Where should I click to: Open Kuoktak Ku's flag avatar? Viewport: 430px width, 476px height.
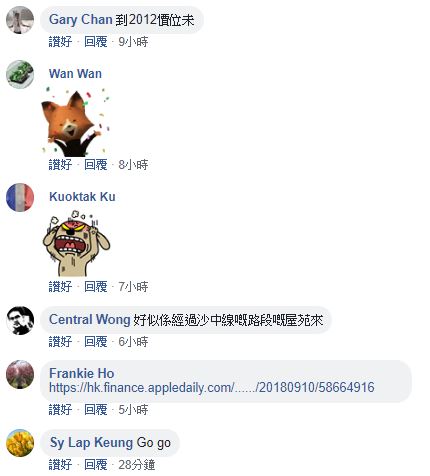point(20,197)
